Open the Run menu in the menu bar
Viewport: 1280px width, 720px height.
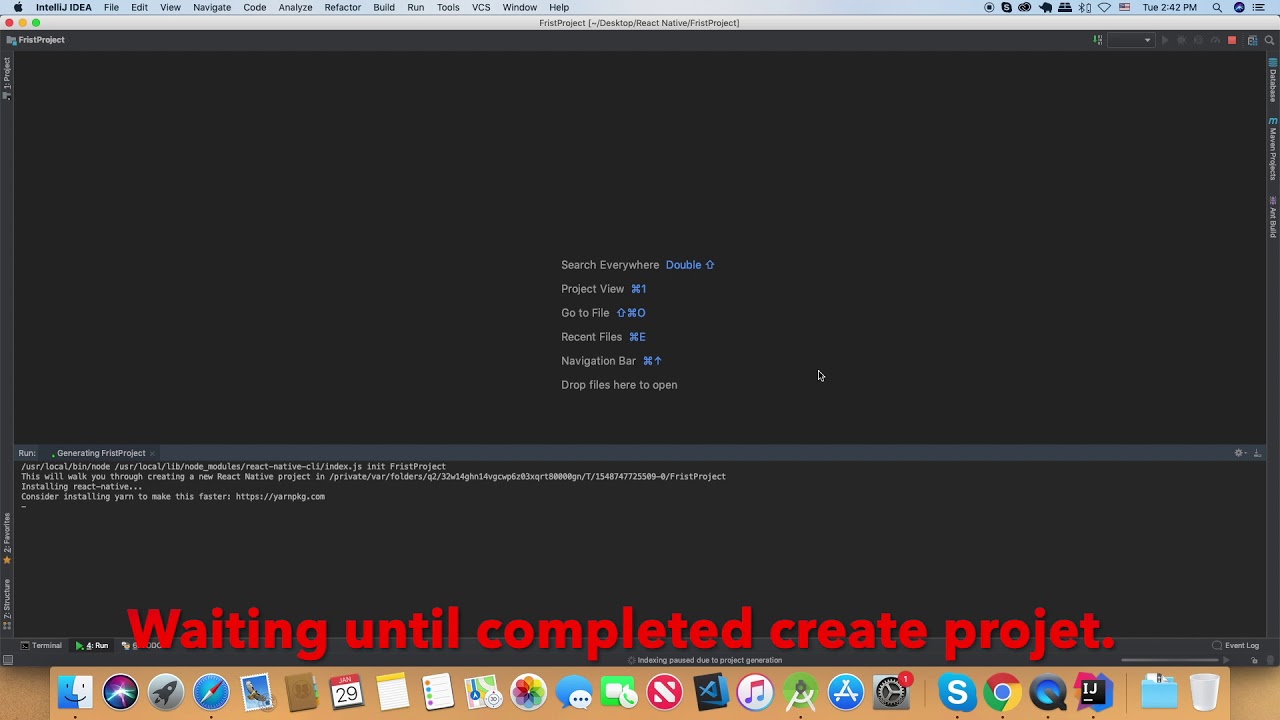coord(416,7)
